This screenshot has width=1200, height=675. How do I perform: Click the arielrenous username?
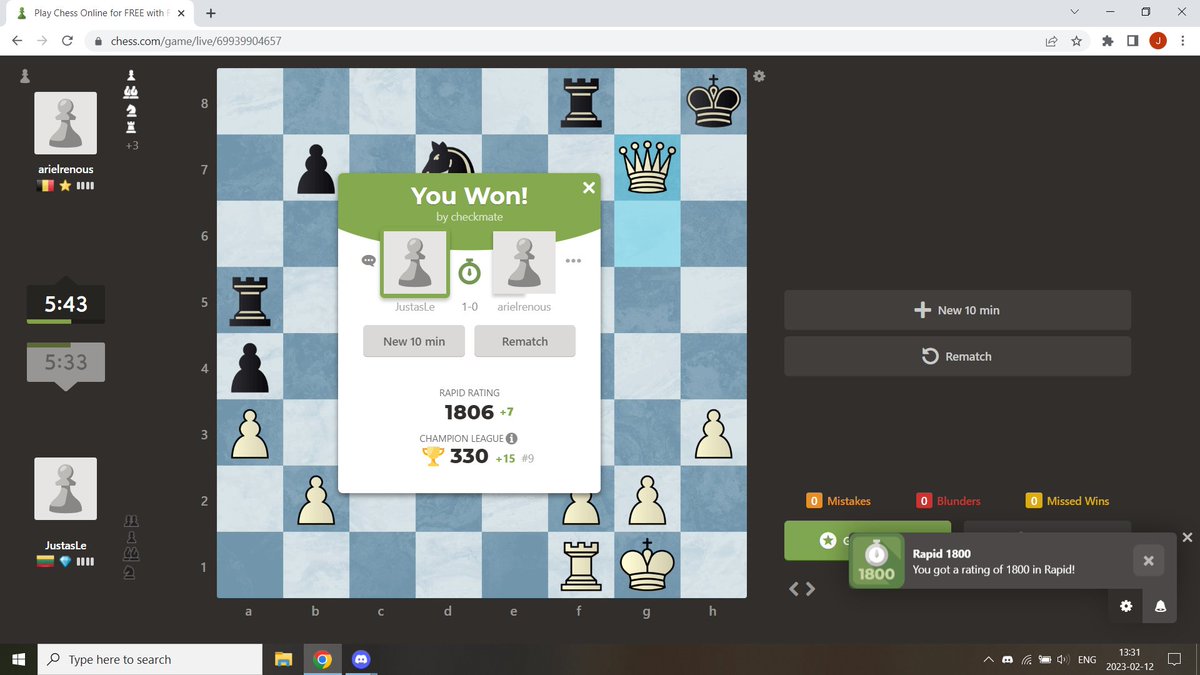pyautogui.click(x=66, y=169)
